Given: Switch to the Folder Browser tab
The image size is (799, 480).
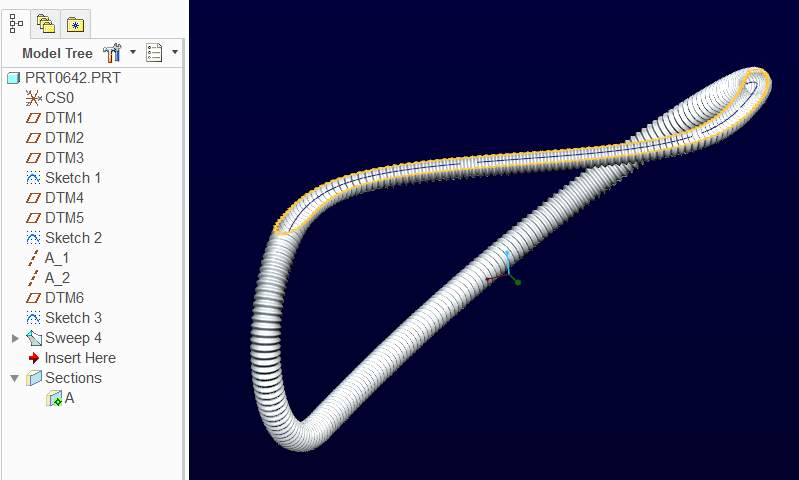Looking at the screenshot, I should point(46,24).
